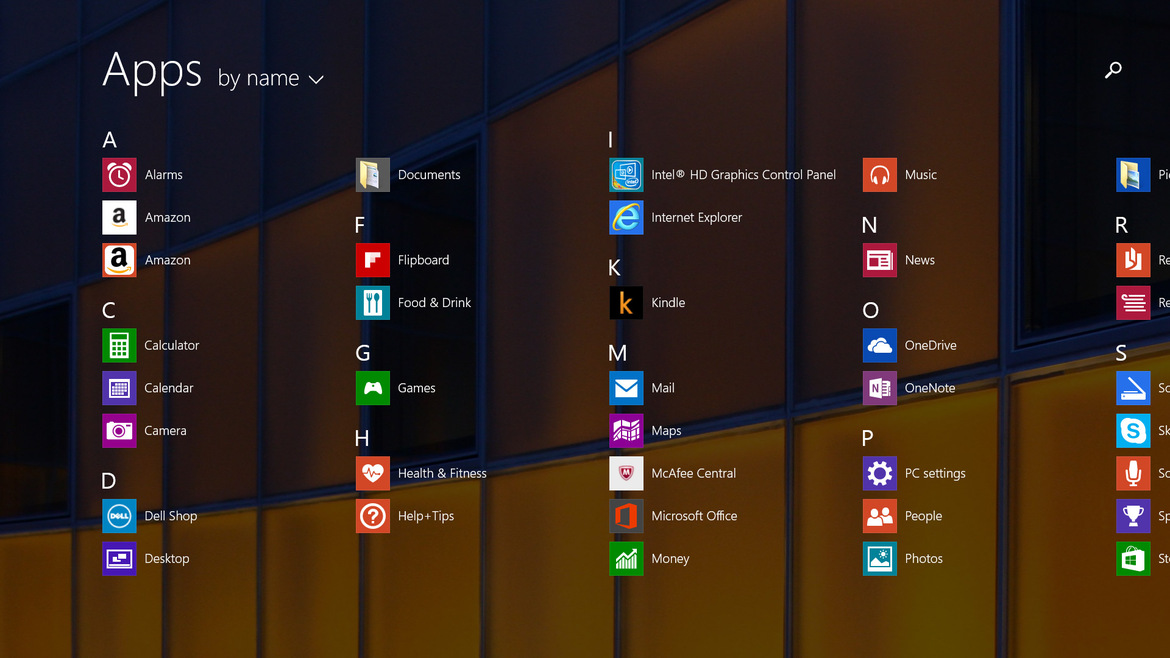Select the letter F group header
Image resolution: width=1170 pixels, height=658 pixels.
tap(360, 225)
